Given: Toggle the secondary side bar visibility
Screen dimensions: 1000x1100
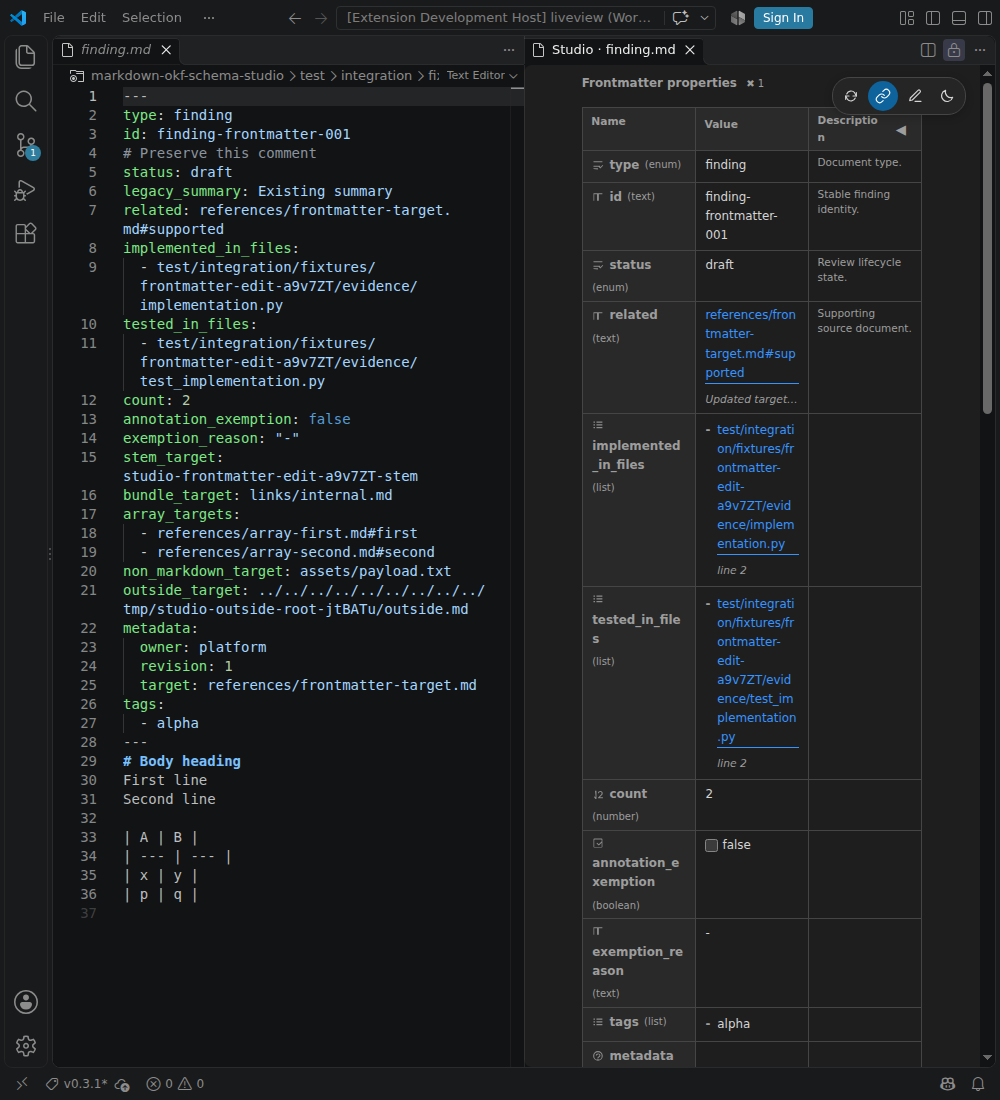Looking at the screenshot, I should click(x=985, y=18).
